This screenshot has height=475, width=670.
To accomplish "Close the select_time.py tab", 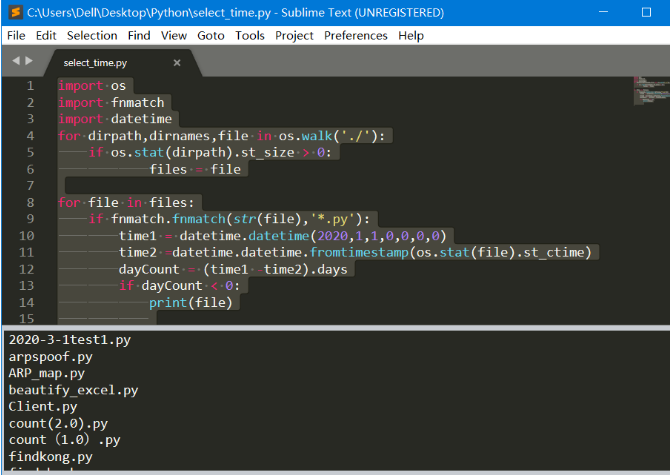I will (x=177, y=63).
